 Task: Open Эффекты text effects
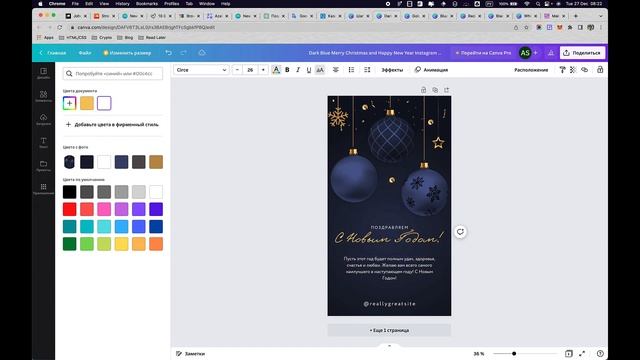pos(392,70)
